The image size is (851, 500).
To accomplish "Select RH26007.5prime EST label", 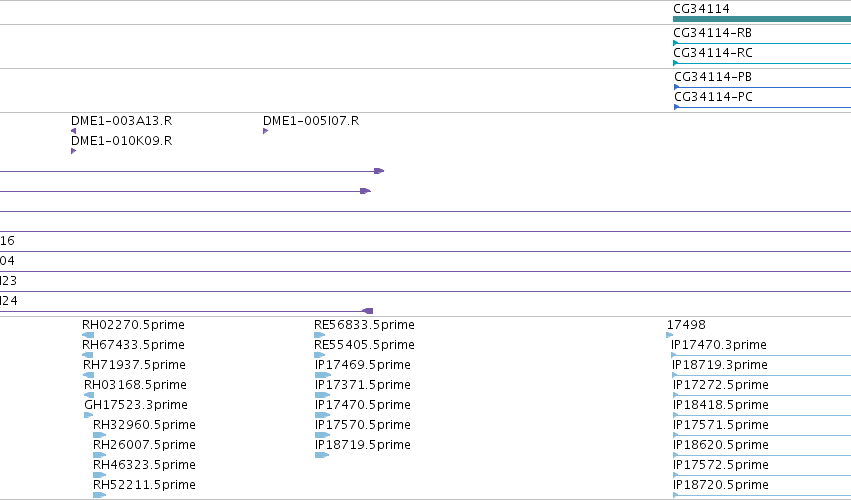I will 144,446.
